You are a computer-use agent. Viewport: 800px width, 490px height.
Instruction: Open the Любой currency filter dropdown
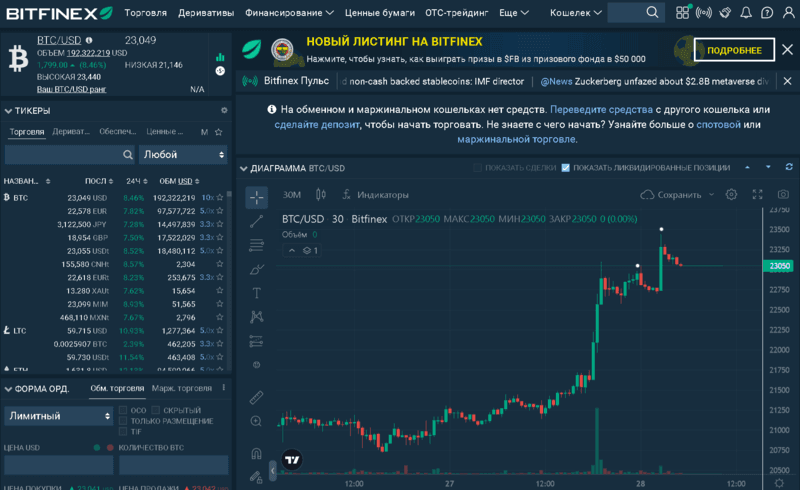[x=183, y=154]
